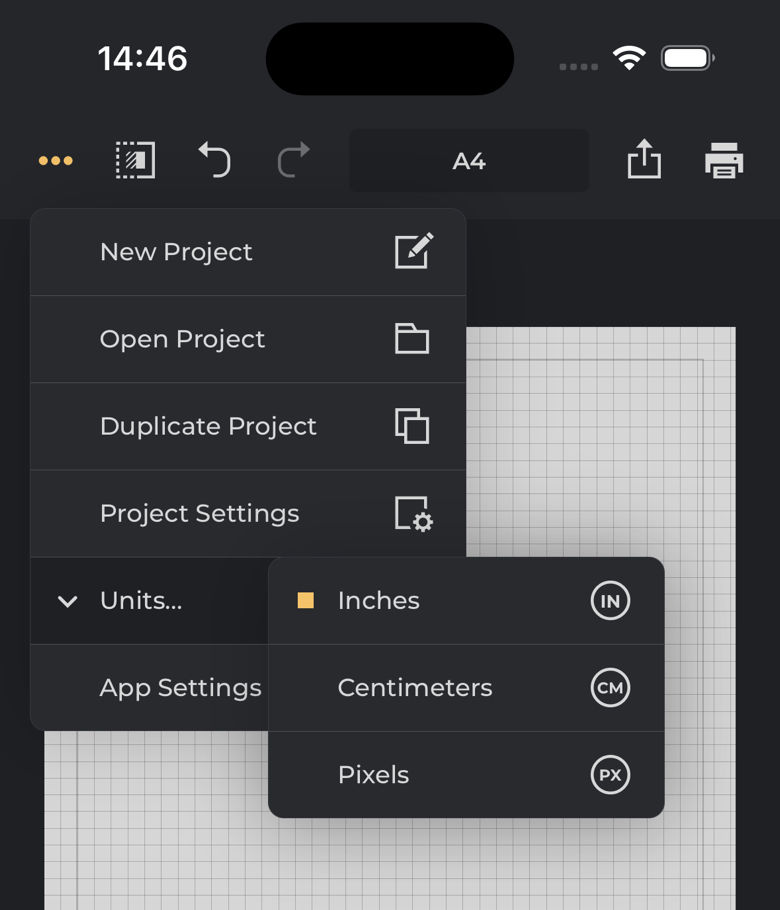Open the share/export icon
The width and height of the screenshot is (780, 910).
pos(644,160)
